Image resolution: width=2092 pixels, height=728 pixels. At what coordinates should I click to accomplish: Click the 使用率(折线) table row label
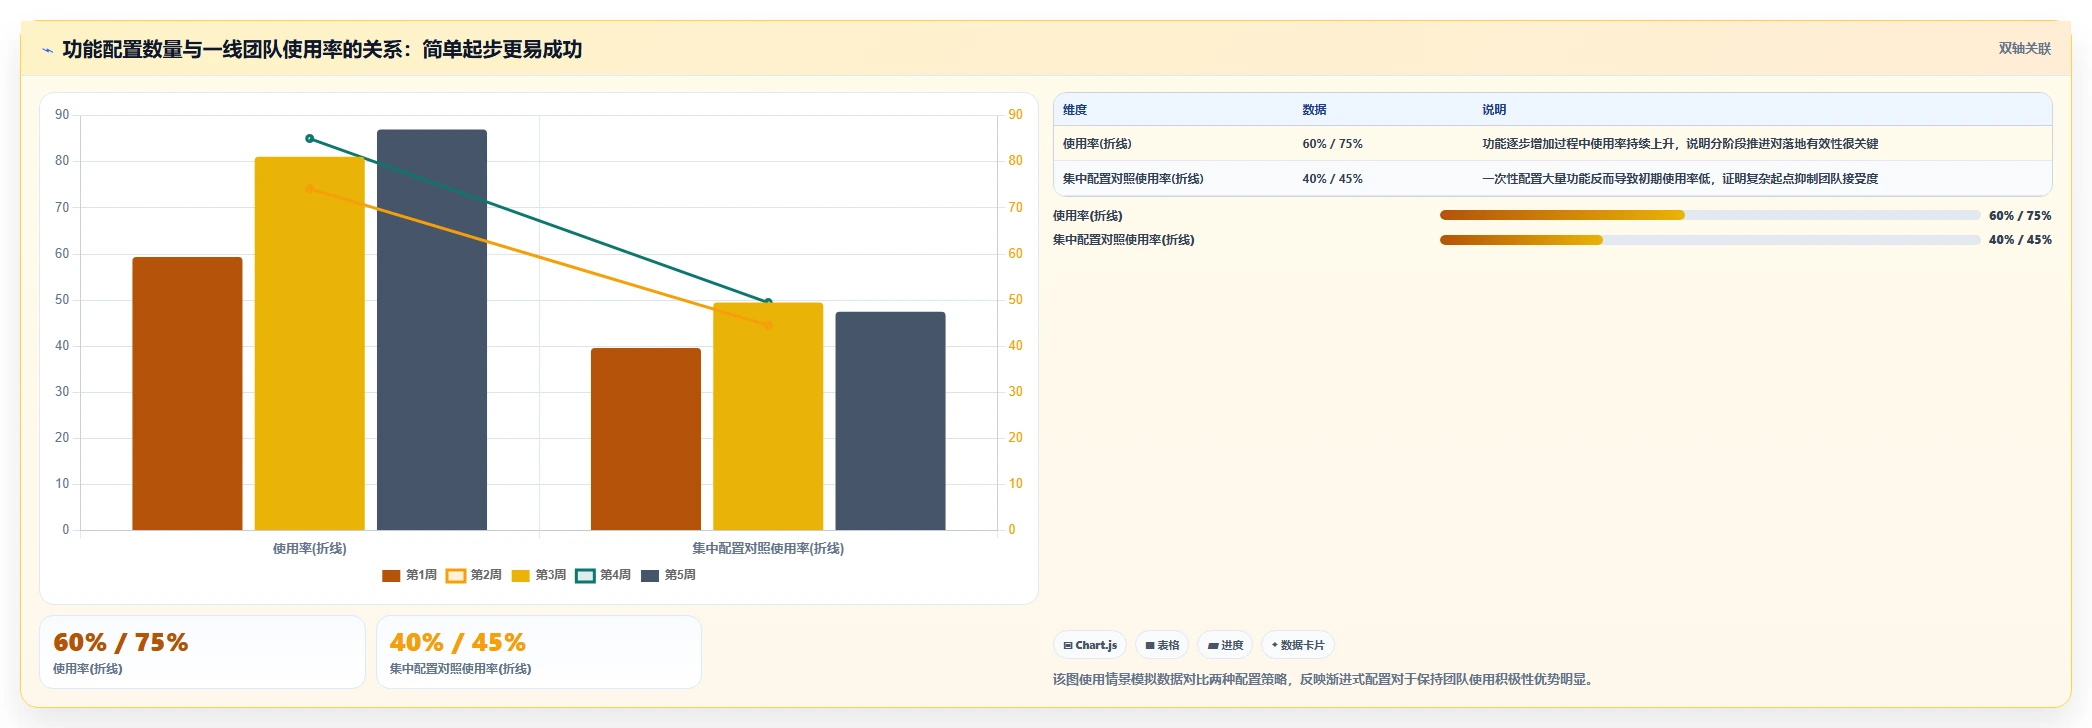[x=1097, y=144]
